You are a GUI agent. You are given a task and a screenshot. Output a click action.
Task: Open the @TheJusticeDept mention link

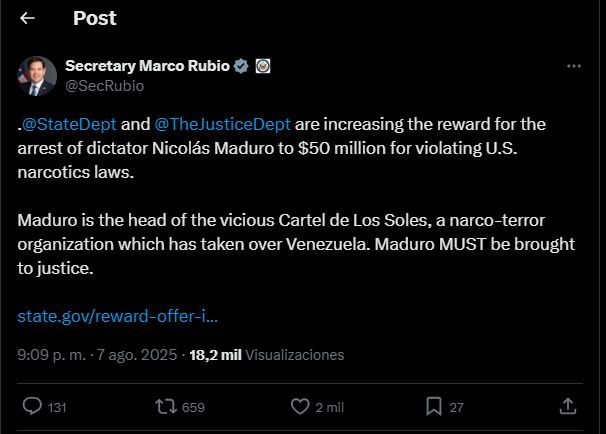(222, 124)
